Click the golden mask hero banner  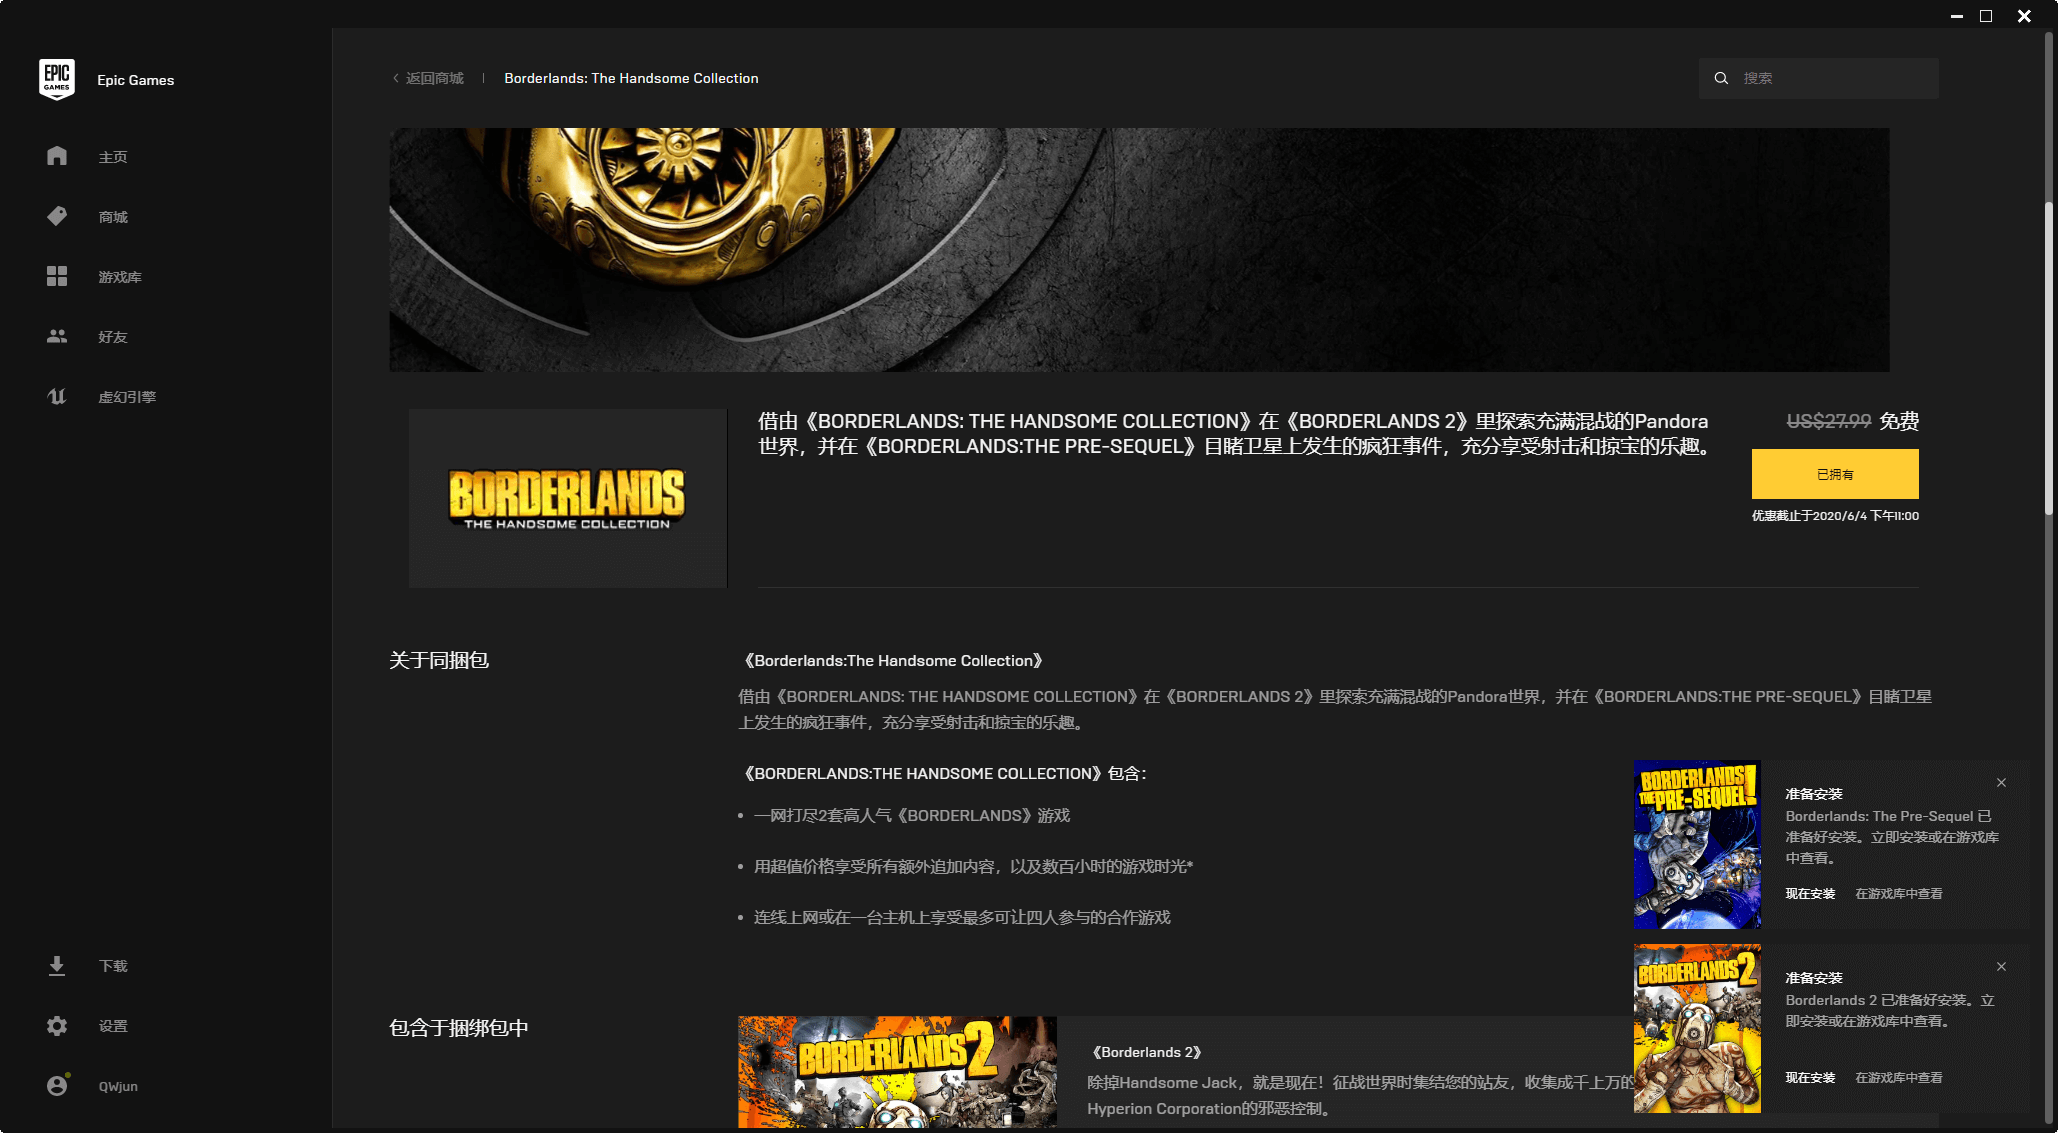pos(1140,250)
